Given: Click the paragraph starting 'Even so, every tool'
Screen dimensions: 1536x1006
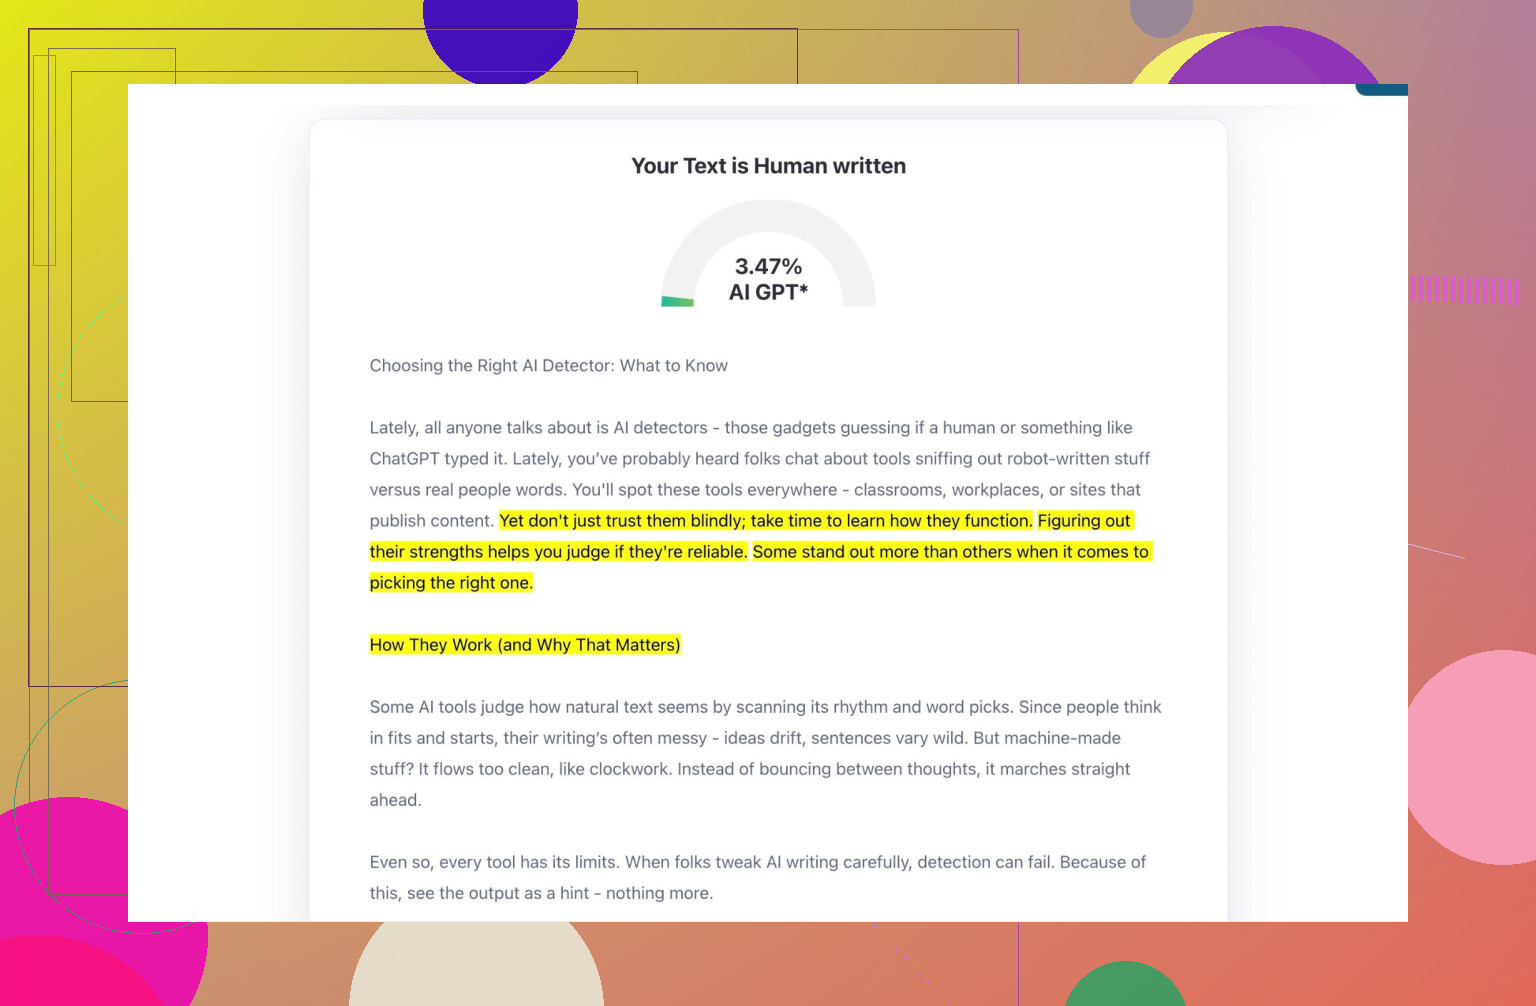Looking at the screenshot, I should coord(757,877).
